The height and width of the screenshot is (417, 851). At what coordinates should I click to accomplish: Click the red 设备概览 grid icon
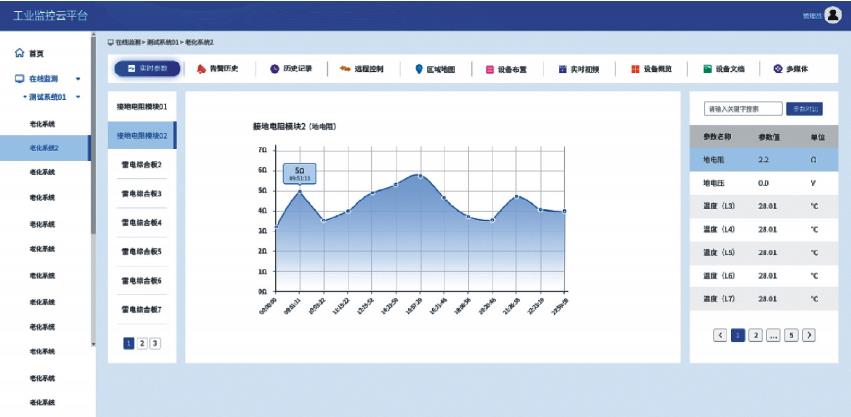[x=635, y=69]
